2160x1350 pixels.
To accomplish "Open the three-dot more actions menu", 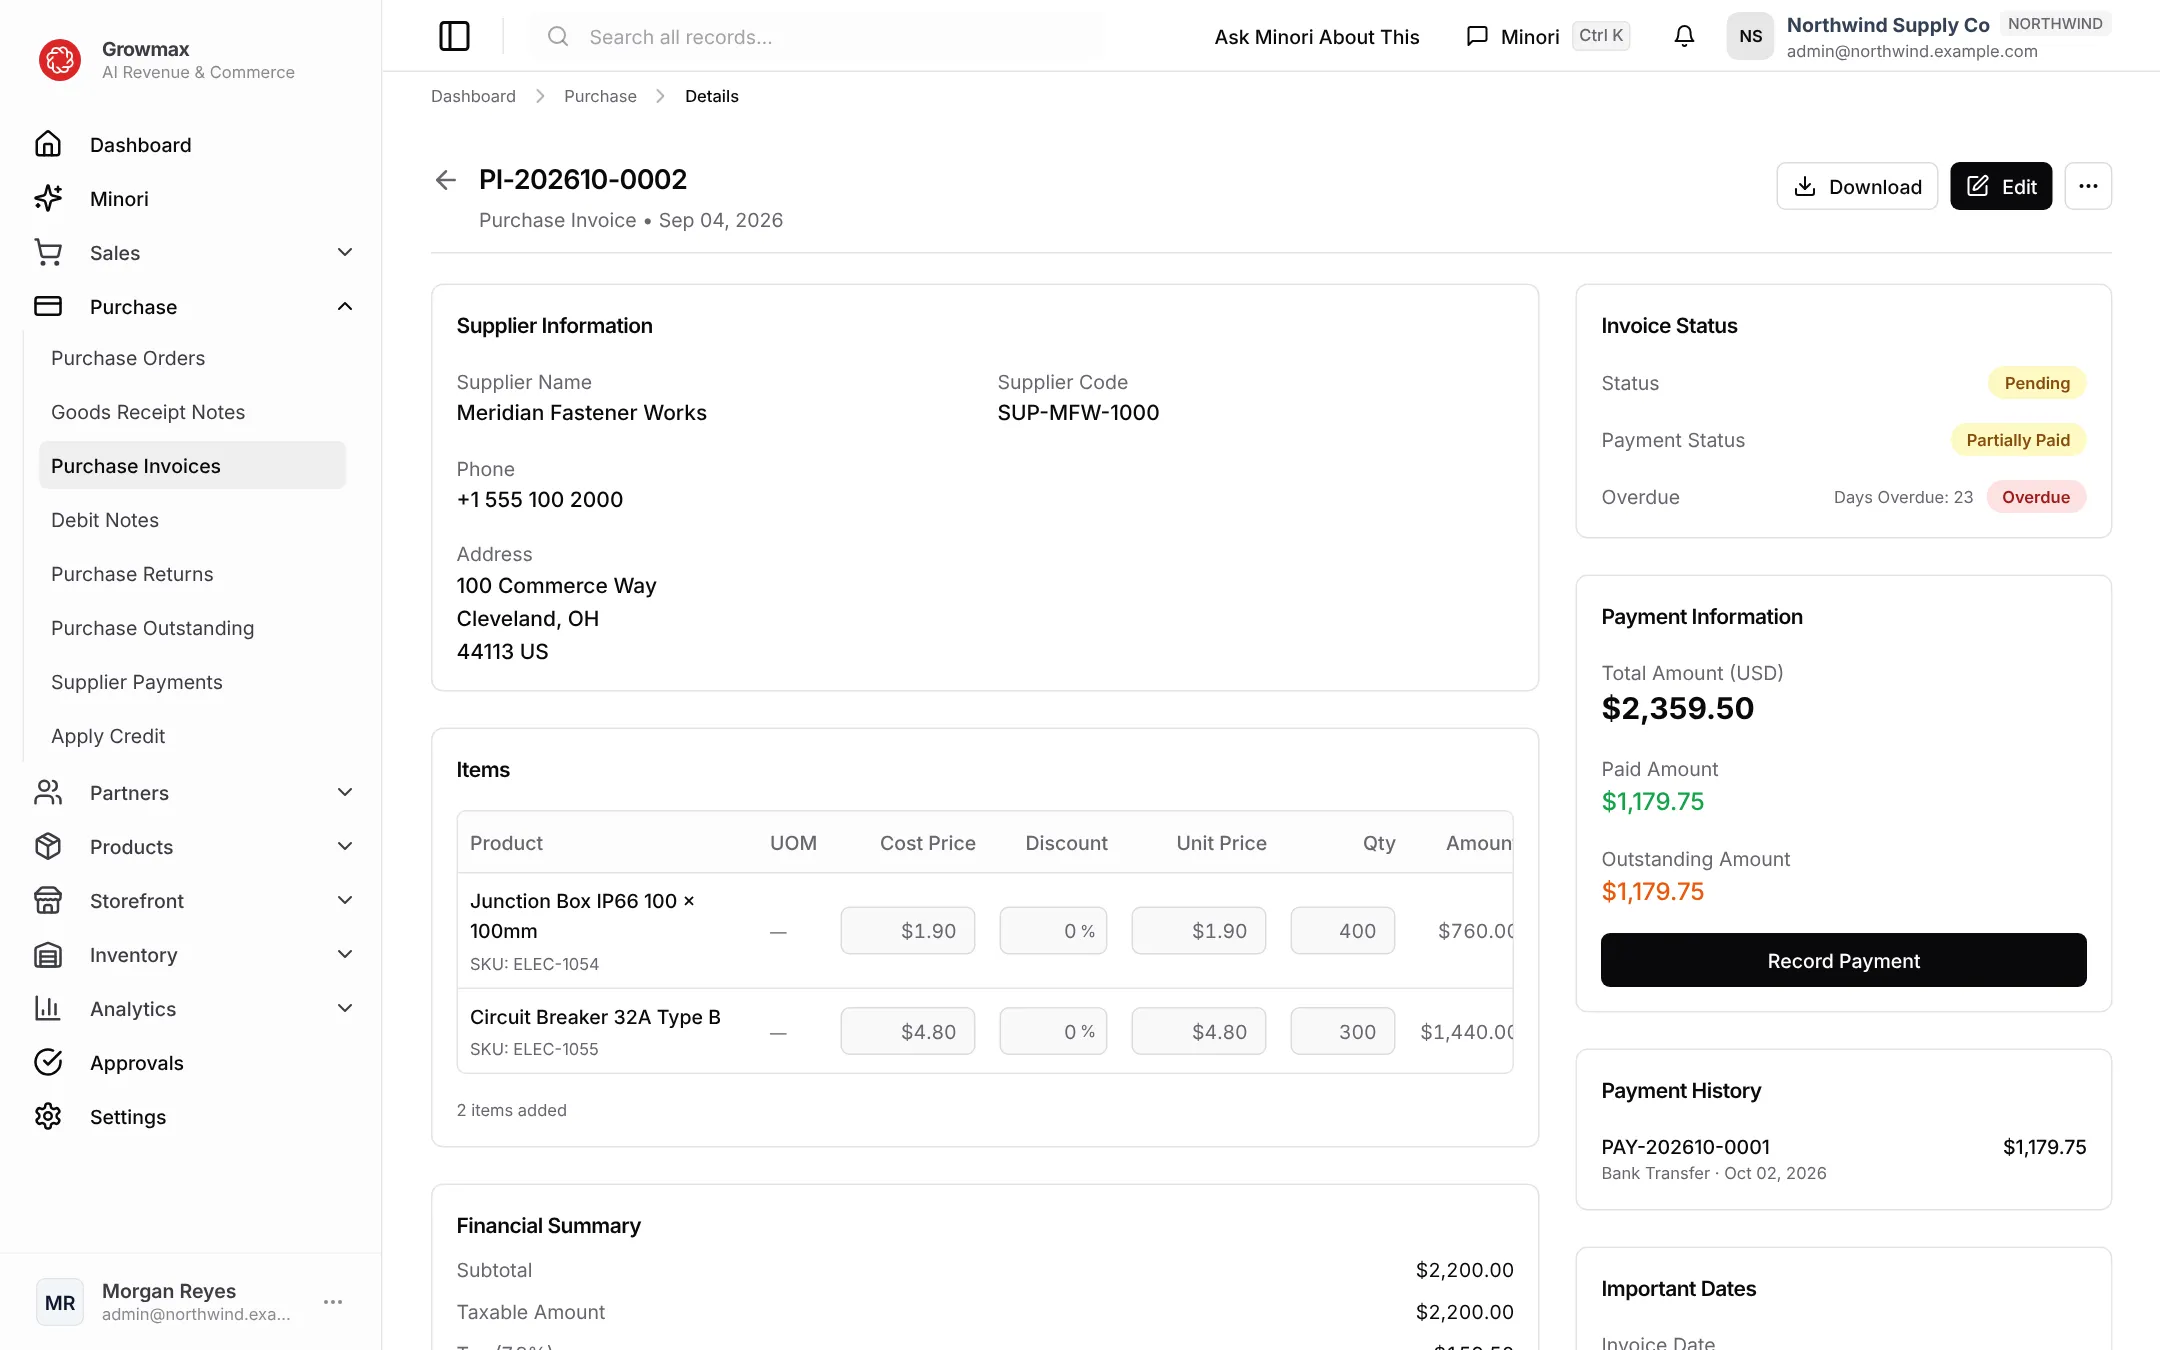I will coord(2088,186).
